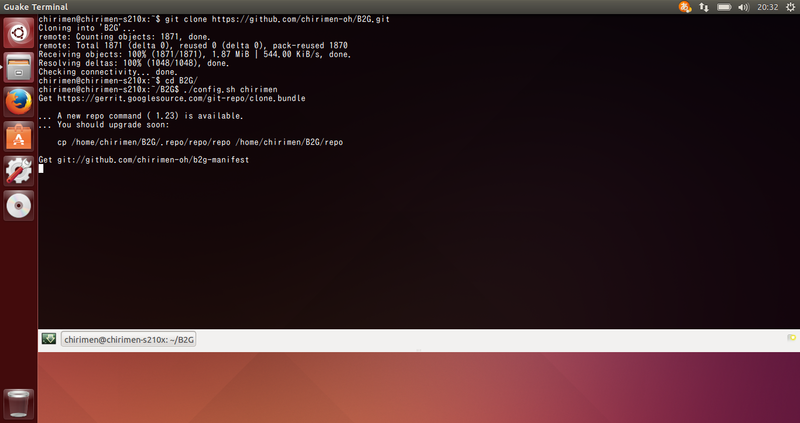Viewport: 800px width, 423px height.
Task: Click the 'Guake Terminal' title in top bar
Action: [x=36, y=7]
